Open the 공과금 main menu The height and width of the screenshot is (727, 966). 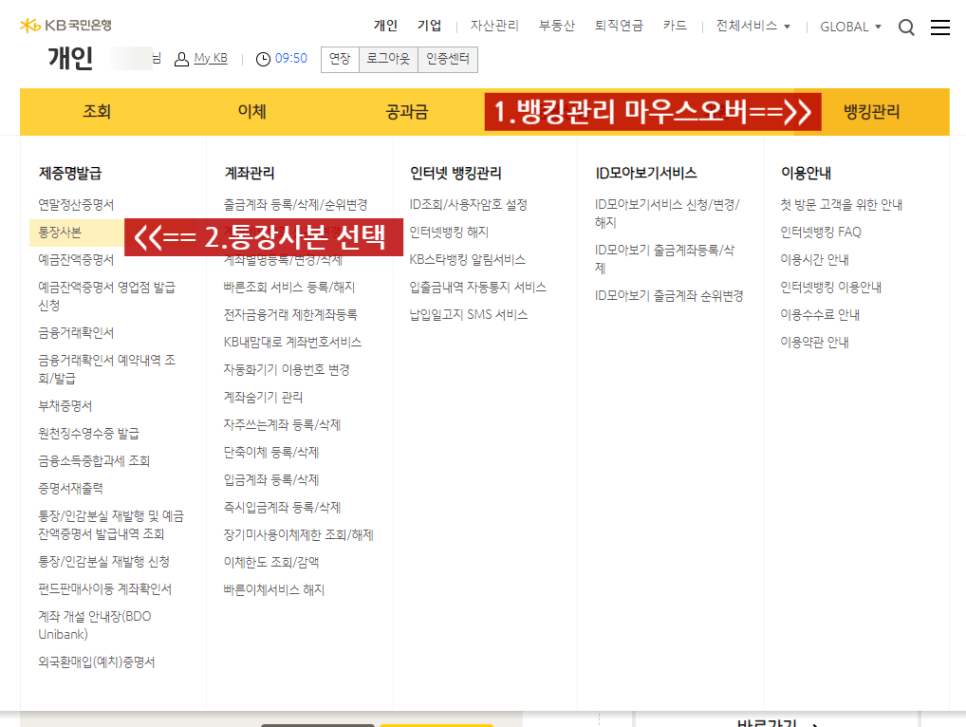407,112
